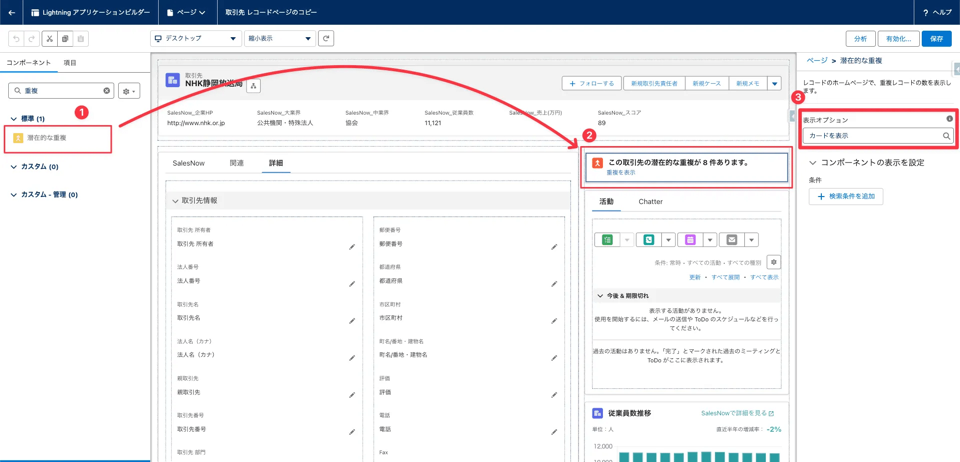Undo the last change
This screenshot has height=462, width=960.
click(x=16, y=39)
